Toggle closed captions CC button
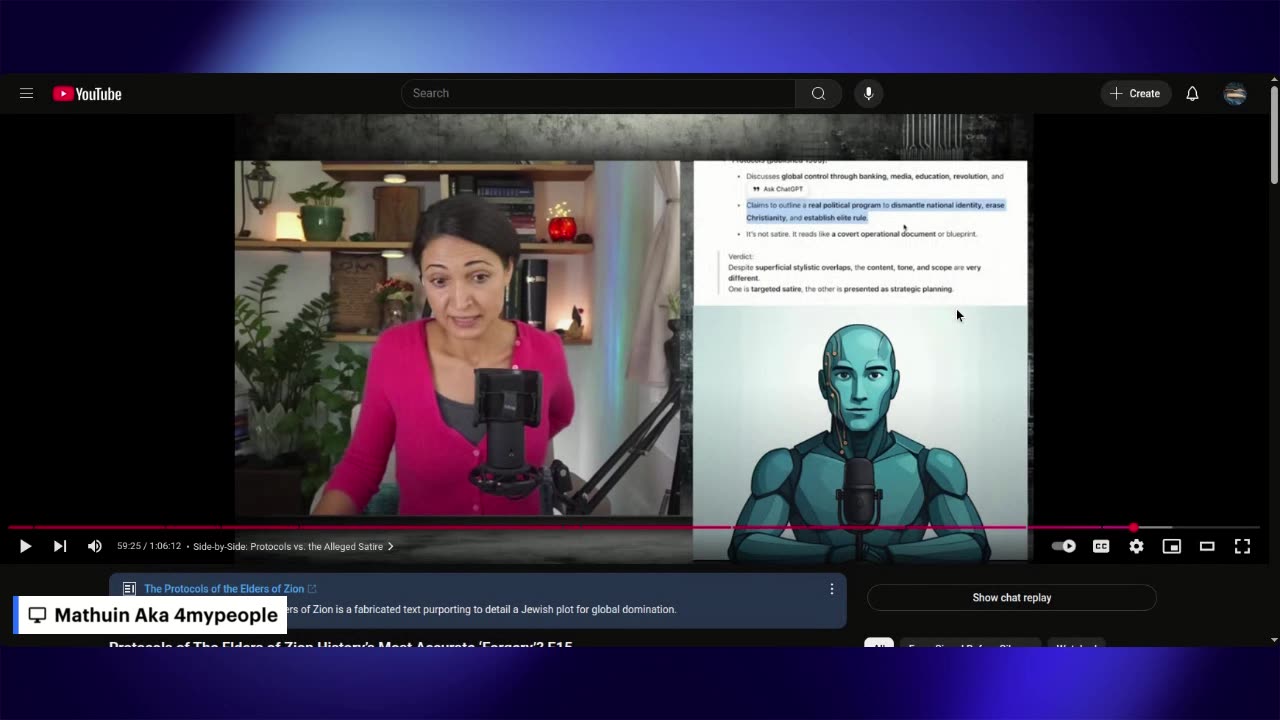The image size is (1280, 720). pyautogui.click(x=1101, y=546)
